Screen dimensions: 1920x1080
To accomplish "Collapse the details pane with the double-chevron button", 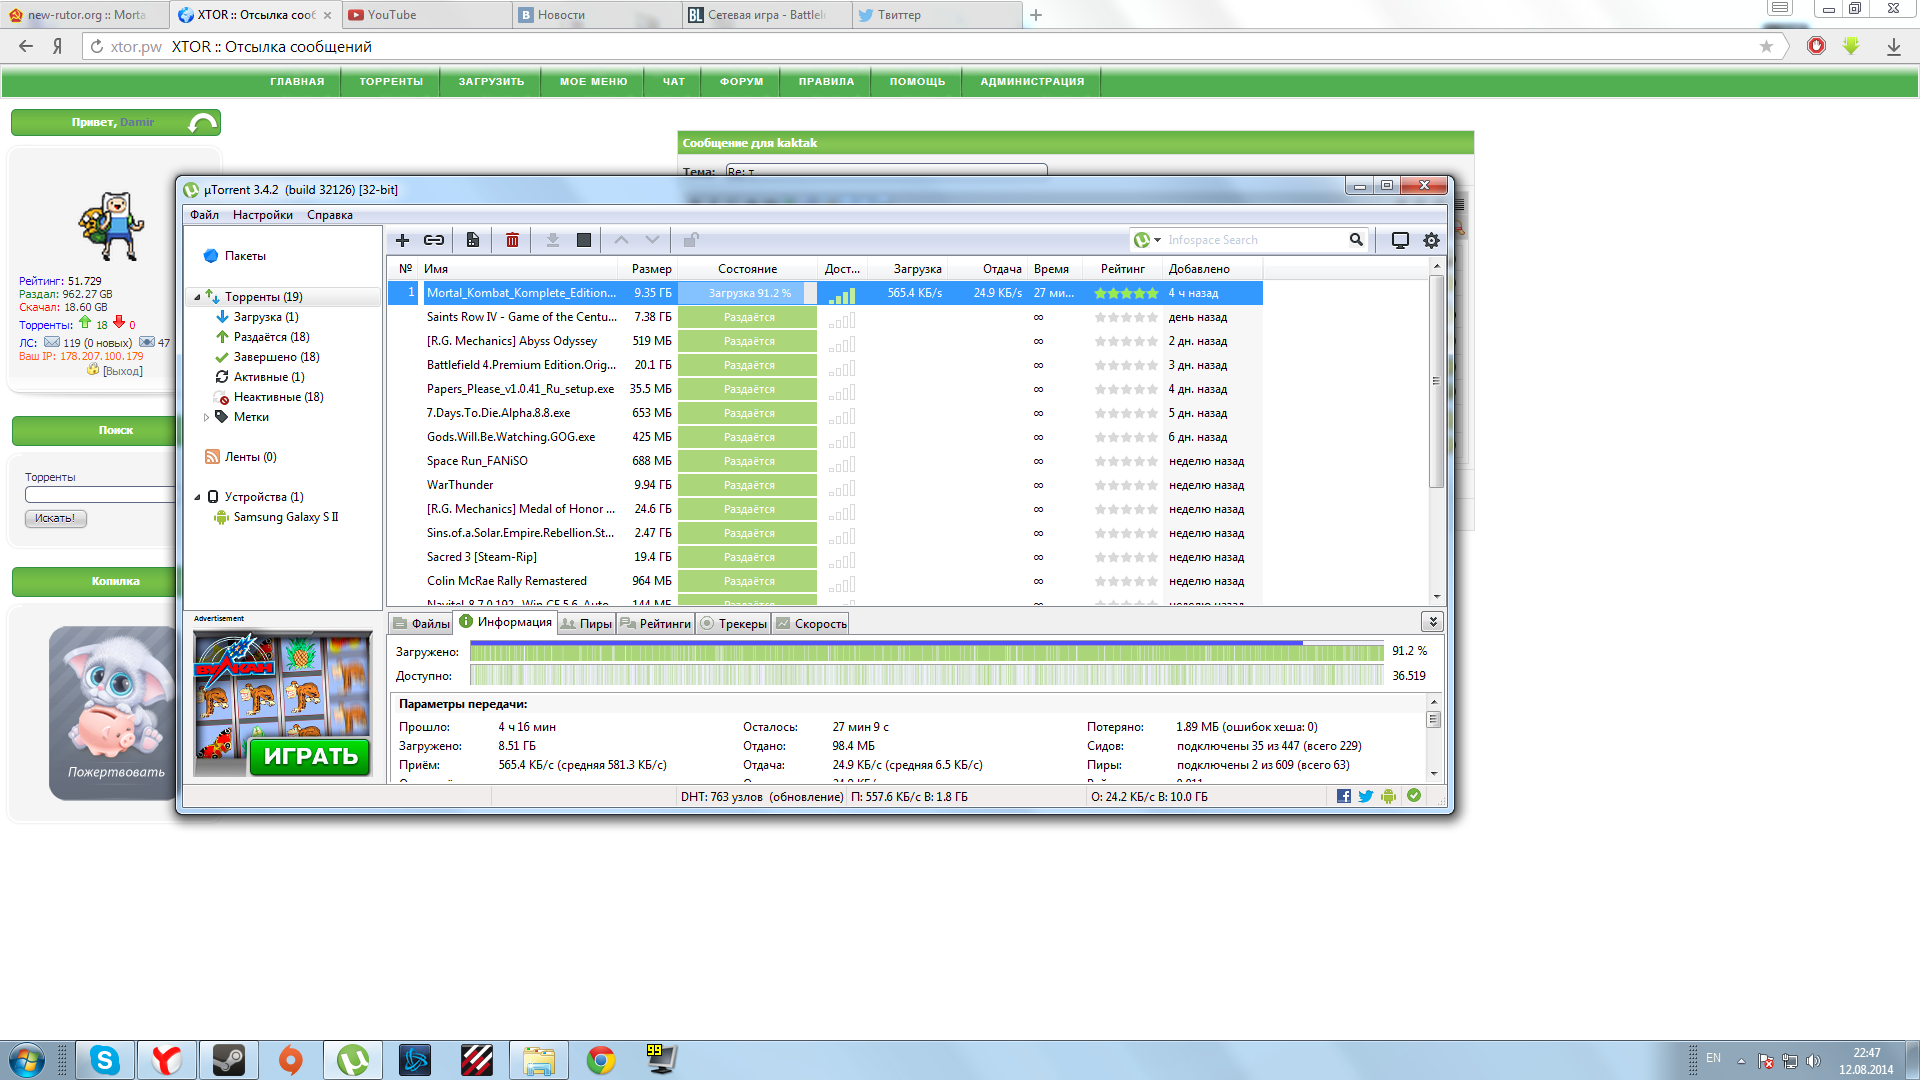I will 1432,622.
